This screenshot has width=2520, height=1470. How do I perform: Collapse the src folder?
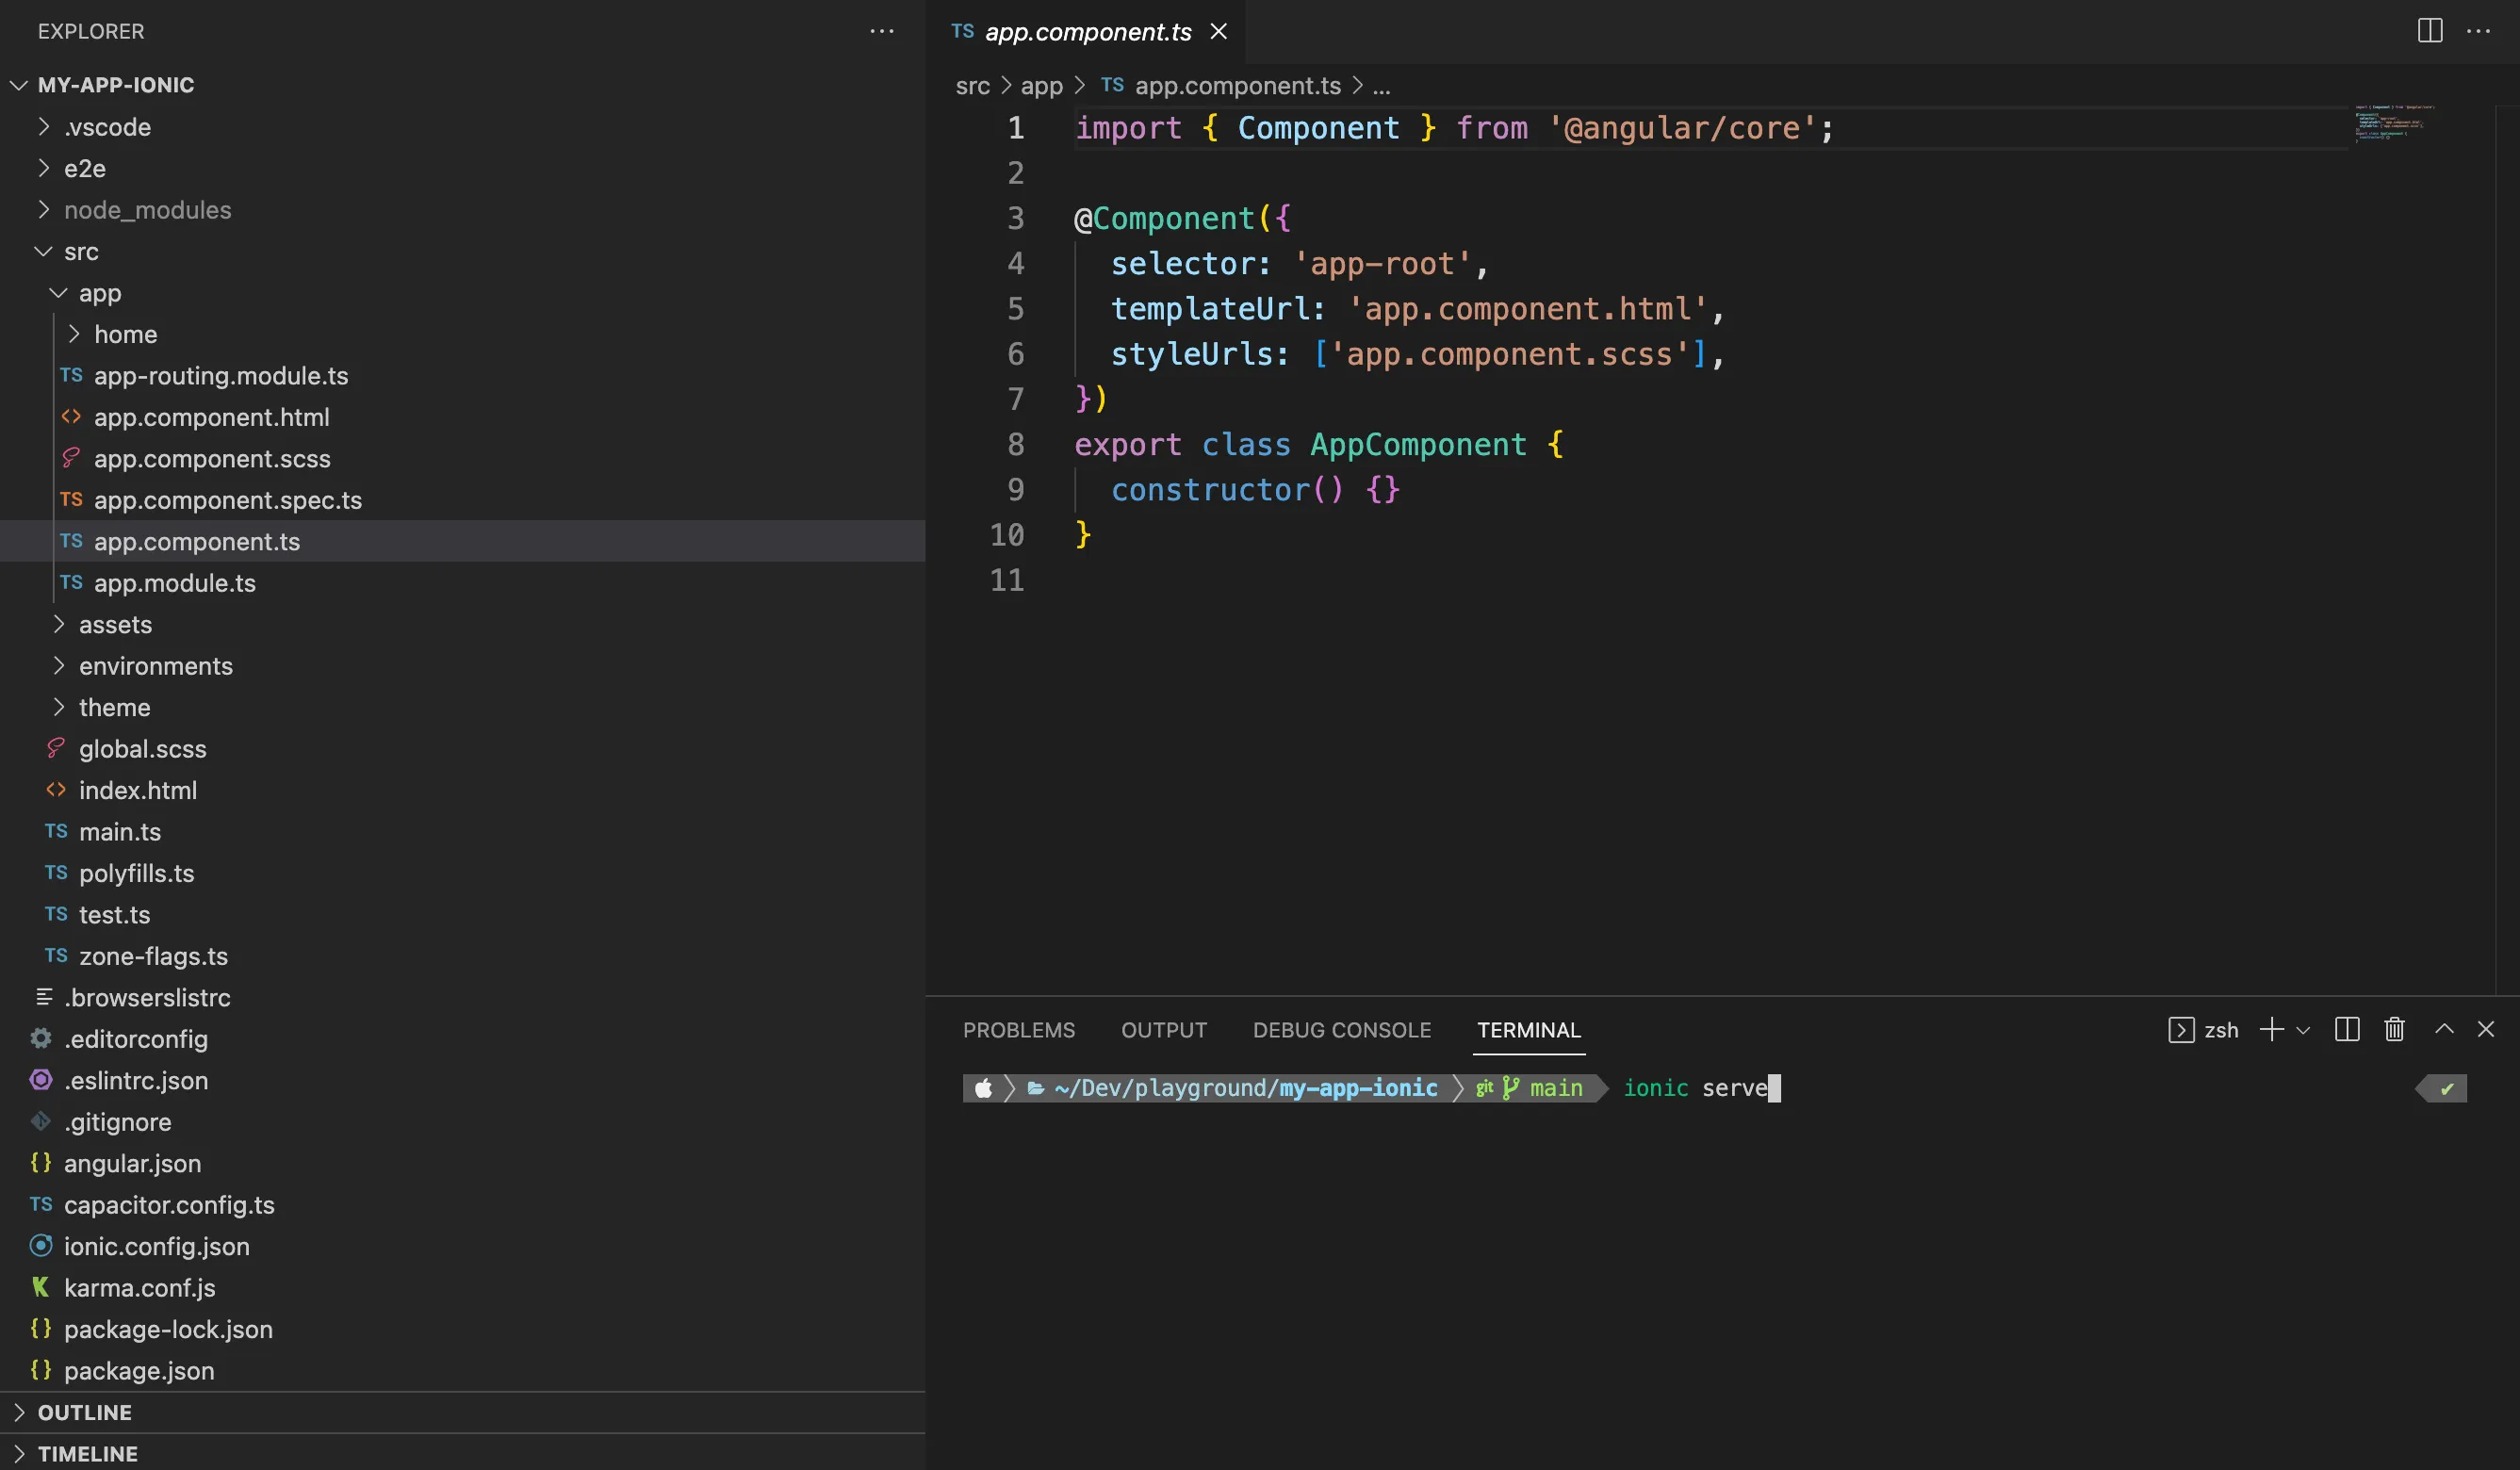[81, 252]
